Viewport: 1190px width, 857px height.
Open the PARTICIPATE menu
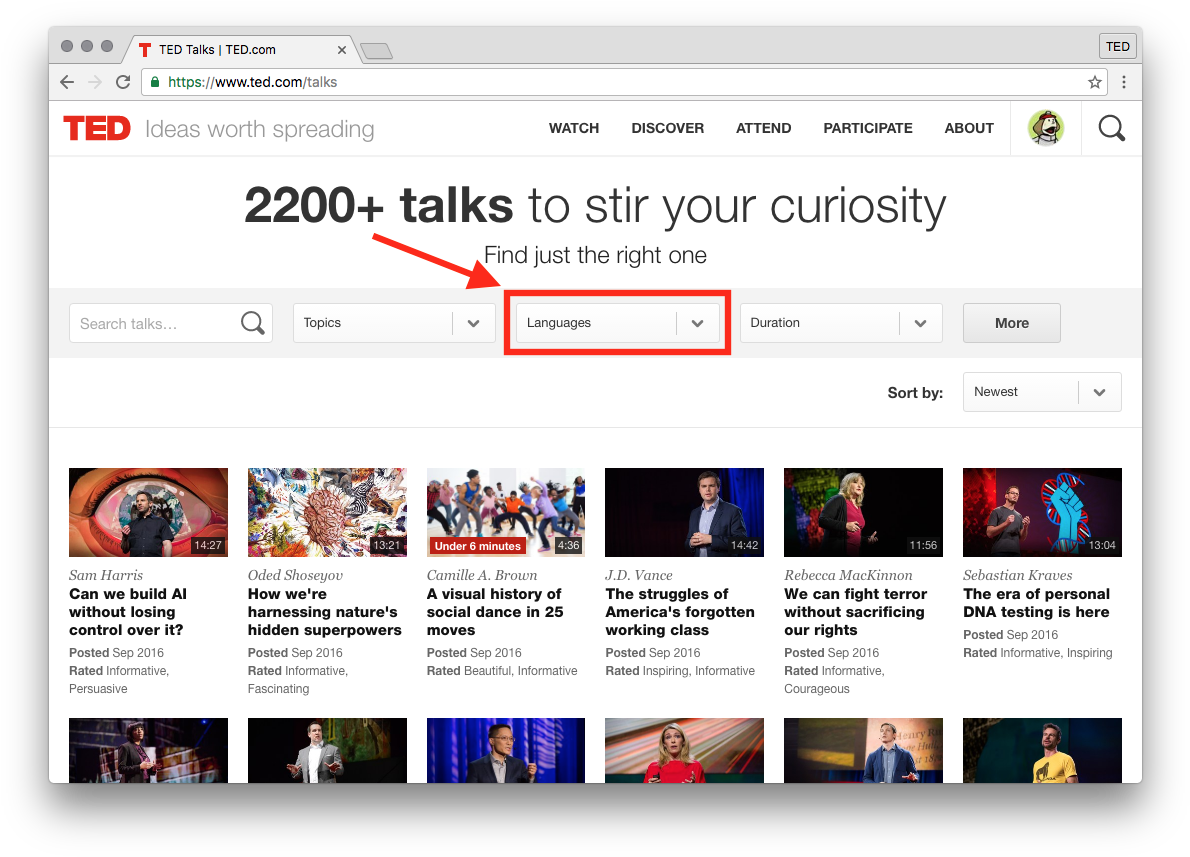(x=868, y=128)
